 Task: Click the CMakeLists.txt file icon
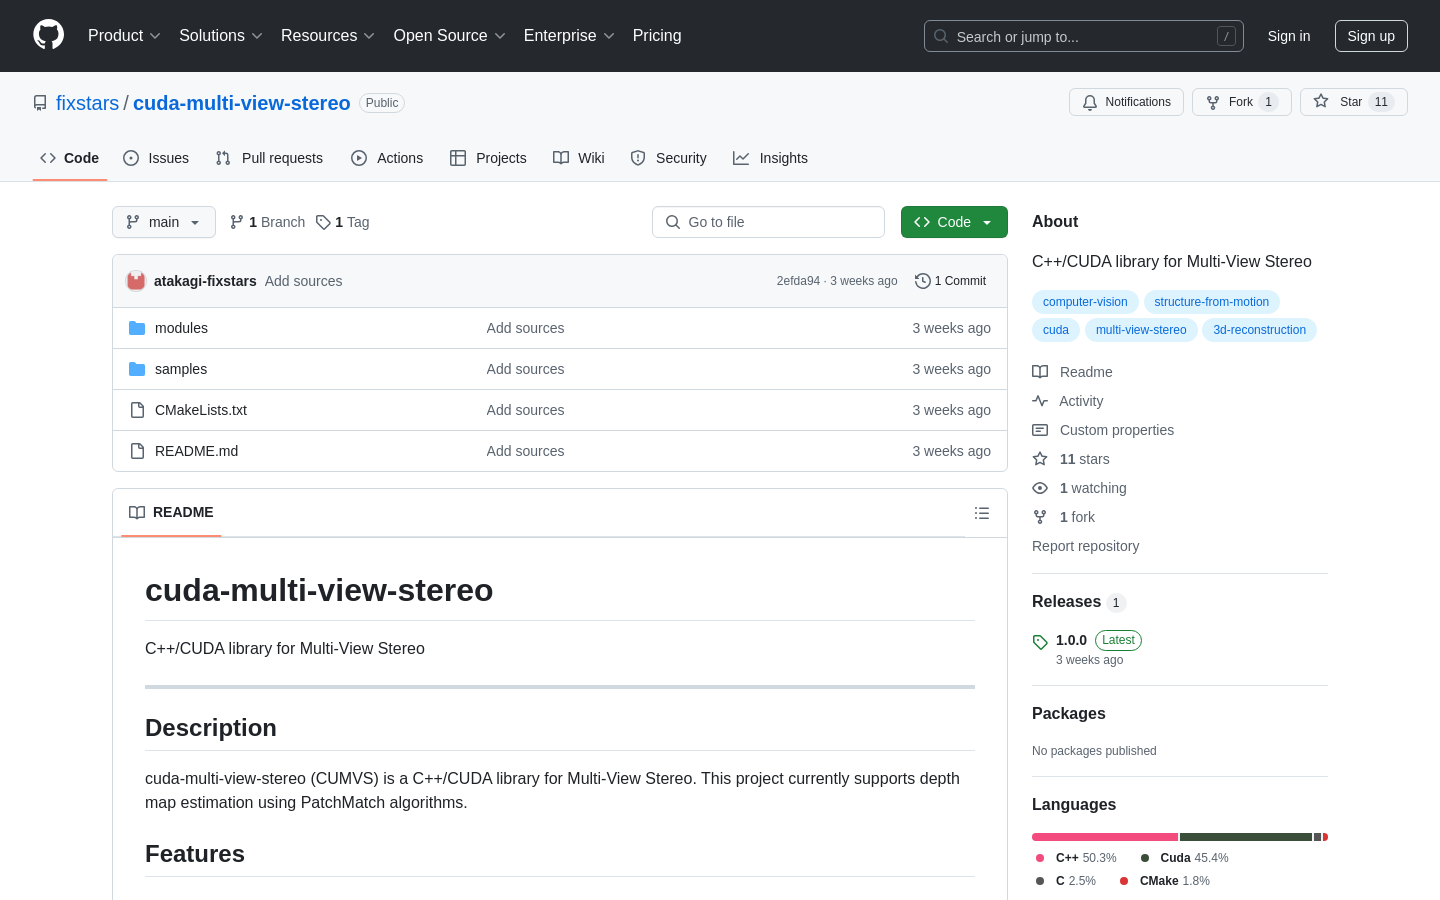[137, 410]
